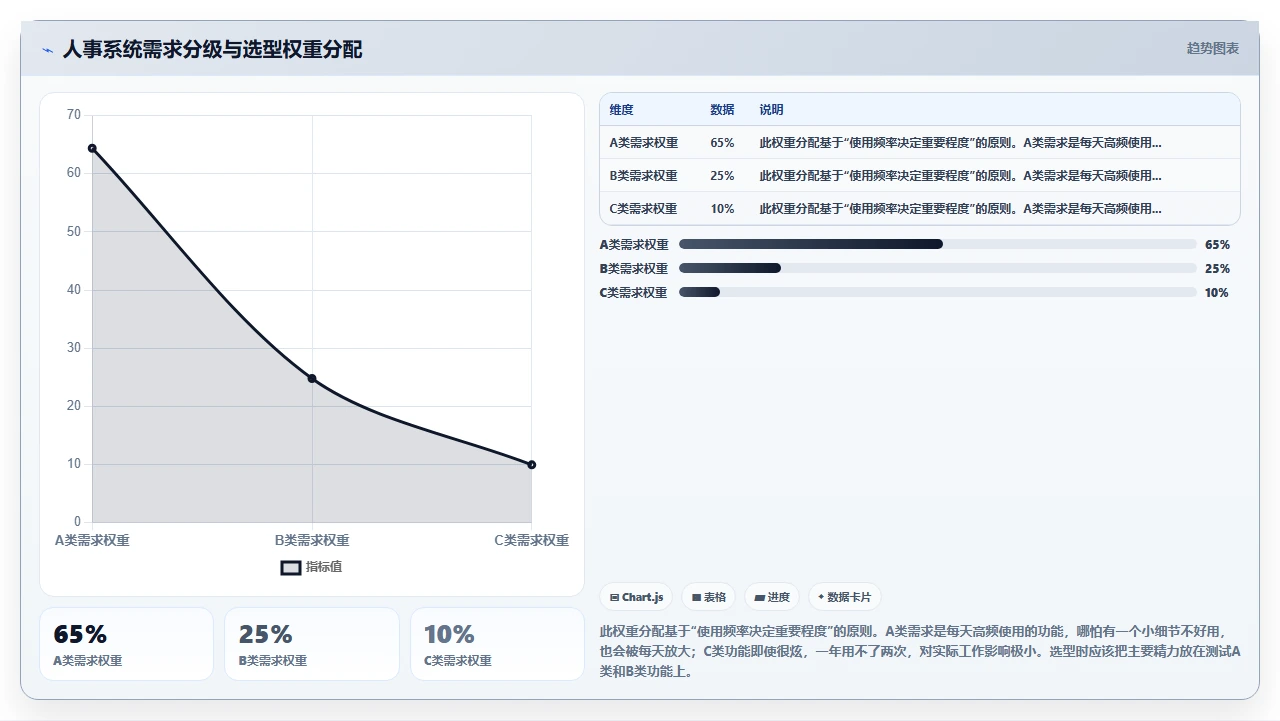Image resolution: width=1280 pixels, height=721 pixels.
Task: Click the C类需求权重 x-axis label
Action: [x=531, y=541]
